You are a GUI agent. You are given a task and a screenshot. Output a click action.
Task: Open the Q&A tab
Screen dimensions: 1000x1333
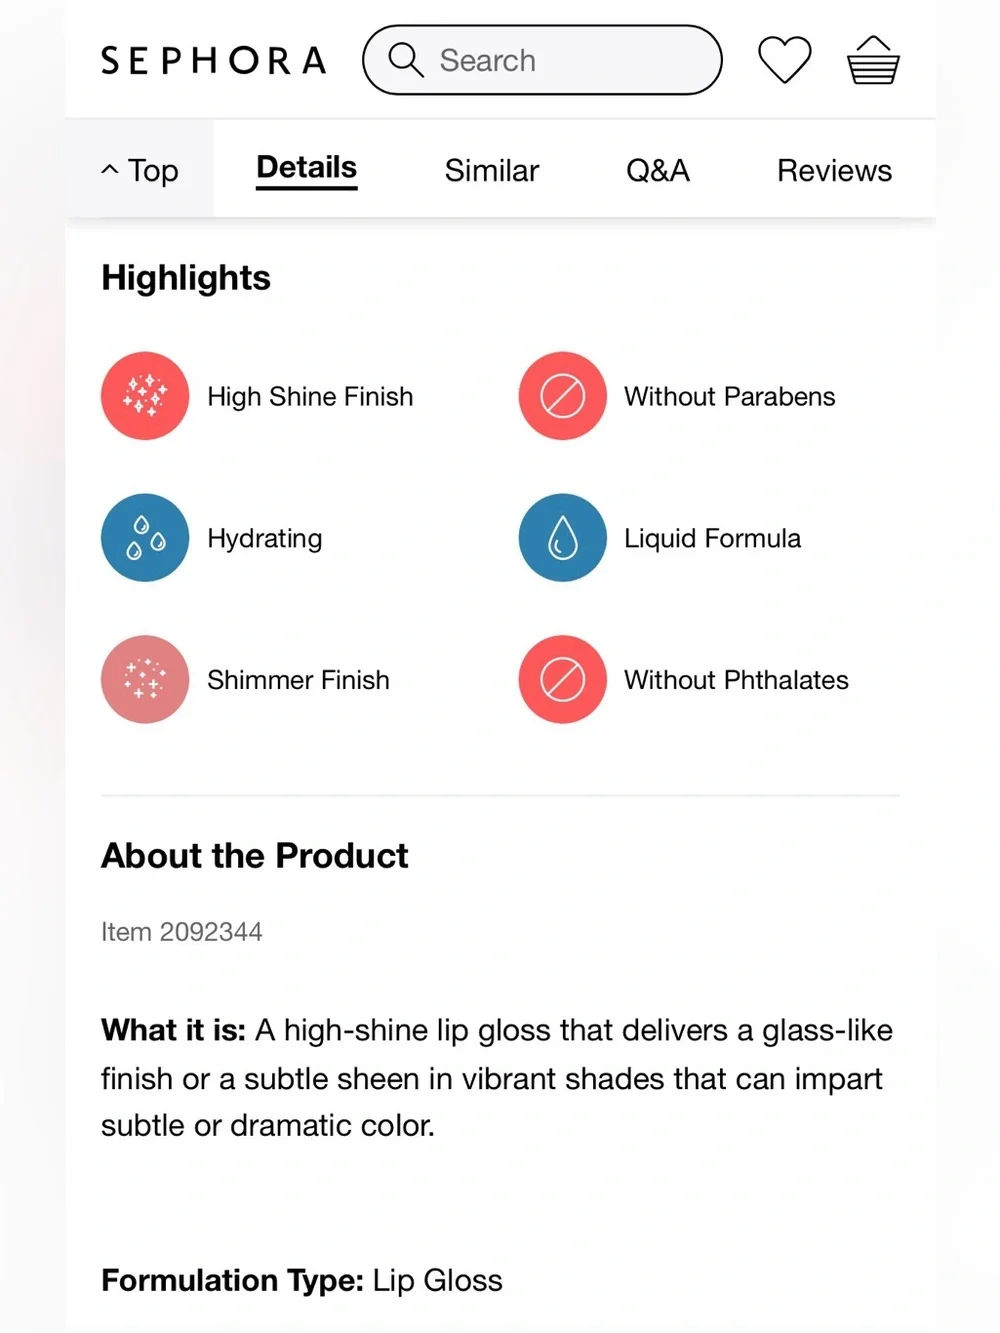point(658,171)
